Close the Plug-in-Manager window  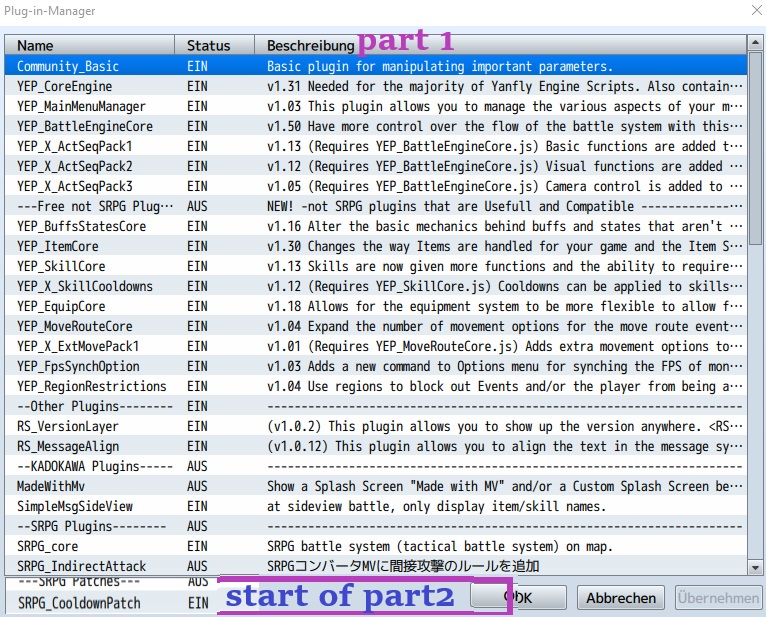pyautogui.click(x=756, y=10)
